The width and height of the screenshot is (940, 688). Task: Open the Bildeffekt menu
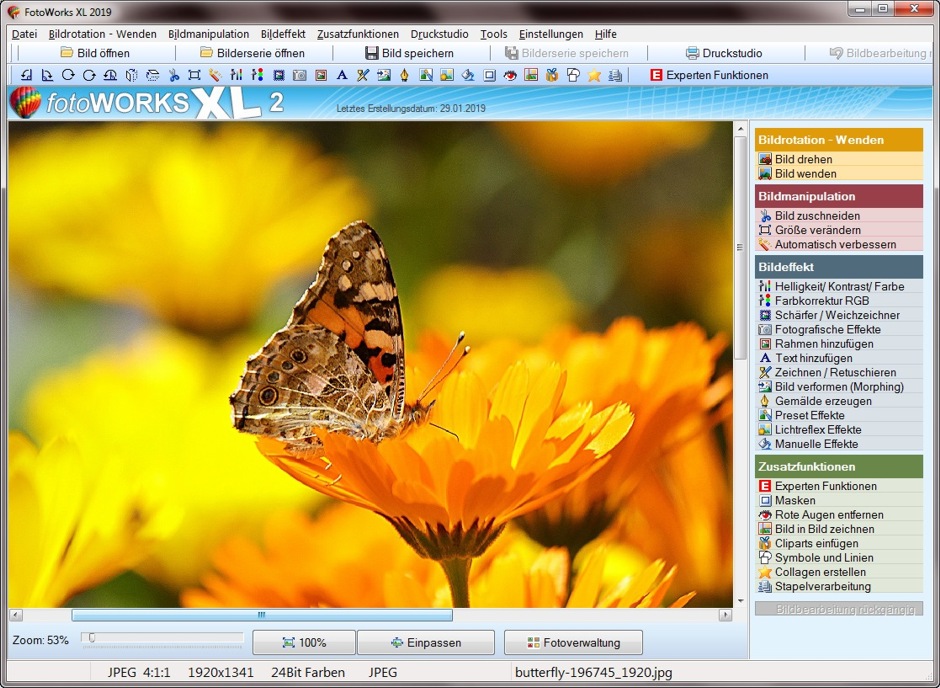283,34
